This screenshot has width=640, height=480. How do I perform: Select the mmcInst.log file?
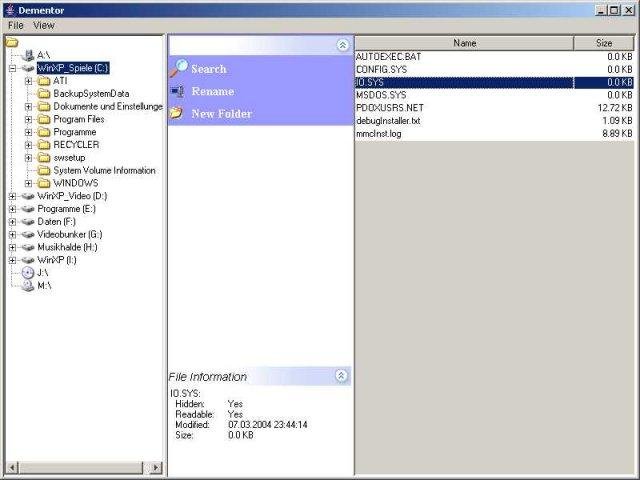[x=494, y=133]
